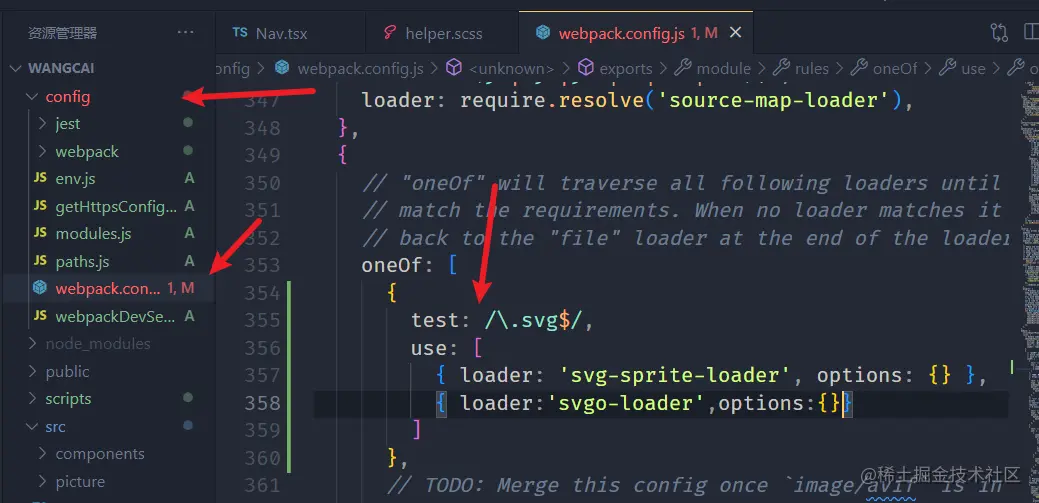
Task: Click line number 354 in gutter
Action: pos(262,293)
